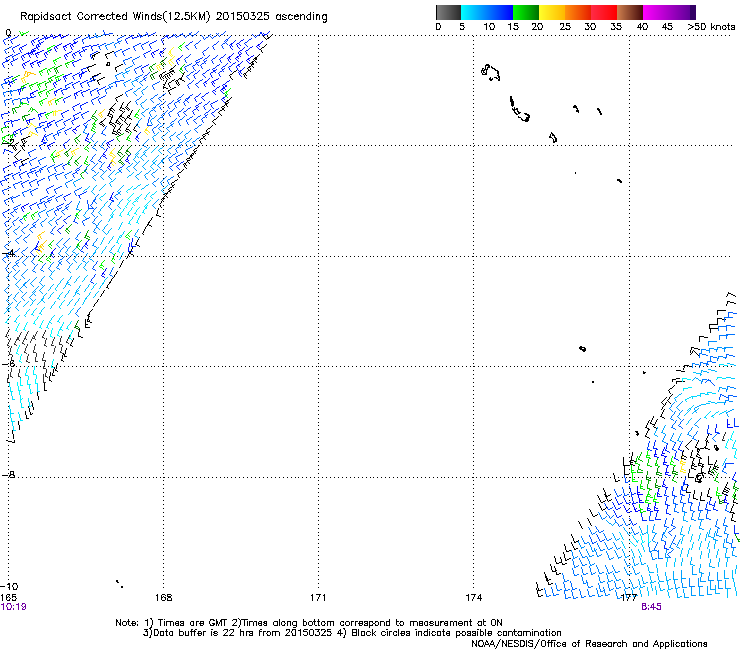Viewport: 740px width, 650px height.
Task: Click the note 'Times are GMT' line
Action: (x=309, y=623)
